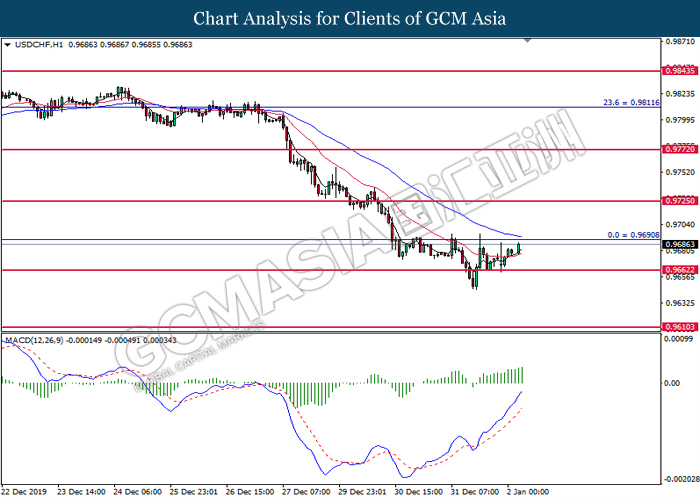Click the chart shift triangle marker at top
The width and height of the screenshot is (700, 500).
528,41
